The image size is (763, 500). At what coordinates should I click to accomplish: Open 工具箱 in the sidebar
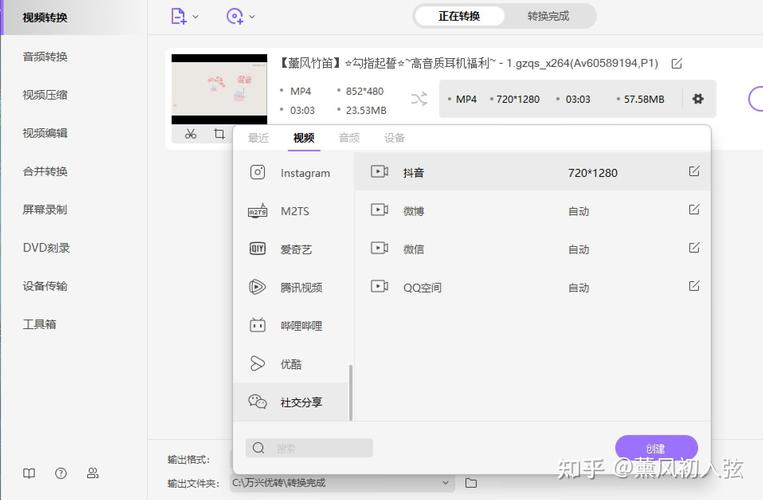coord(39,324)
